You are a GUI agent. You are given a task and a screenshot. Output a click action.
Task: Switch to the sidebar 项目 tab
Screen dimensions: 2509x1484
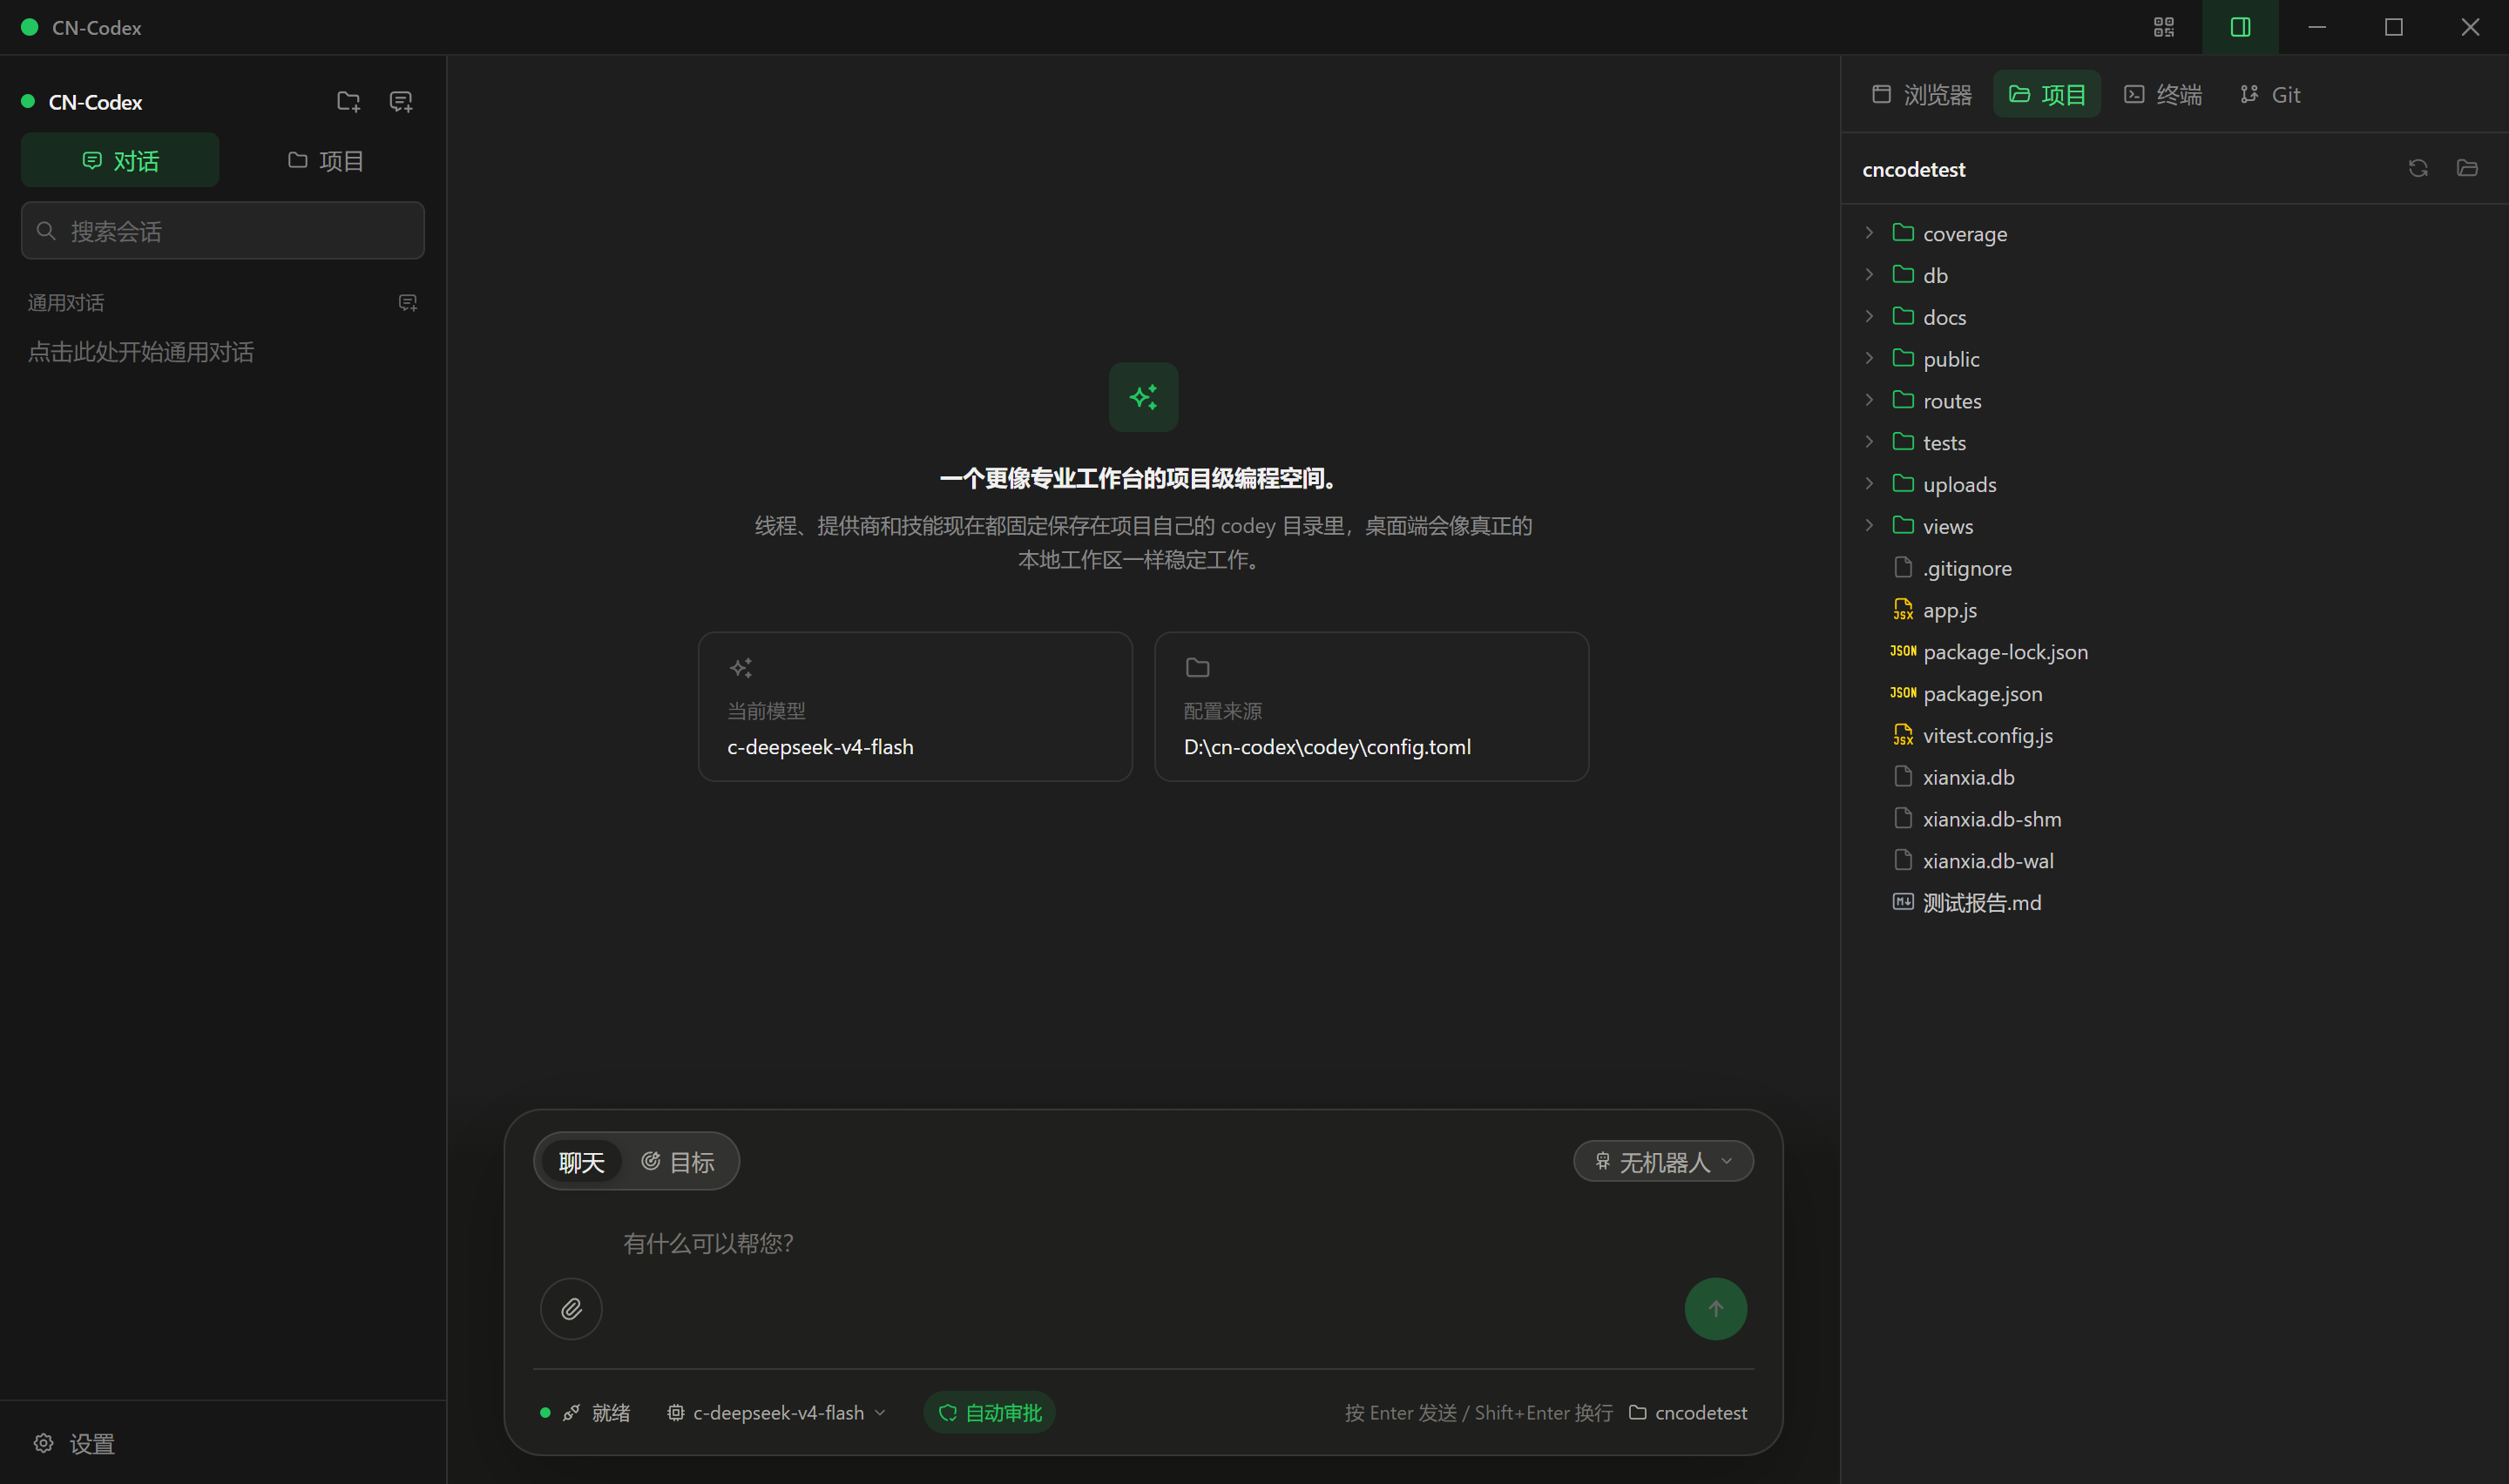tap(325, 160)
